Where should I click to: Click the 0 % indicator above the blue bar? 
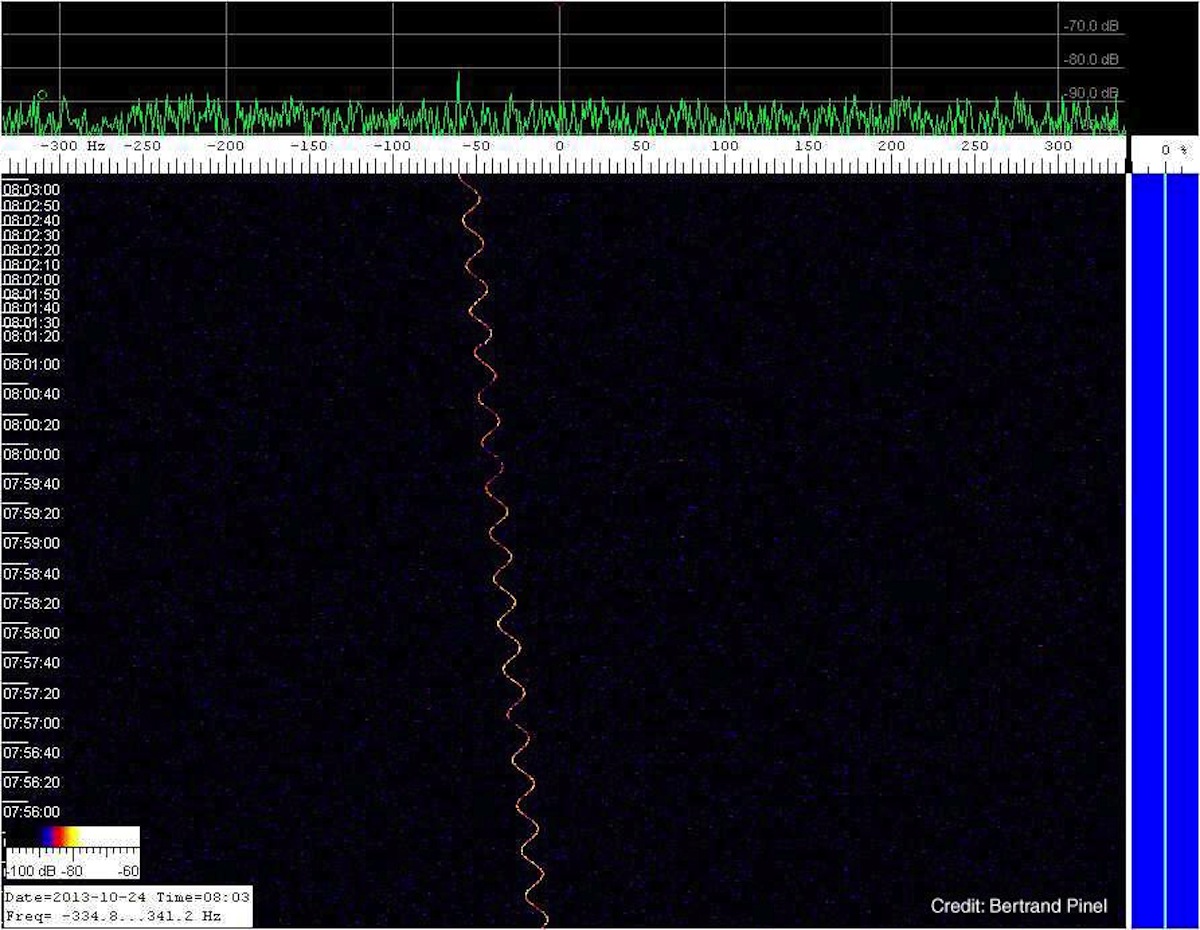click(1173, 150)
